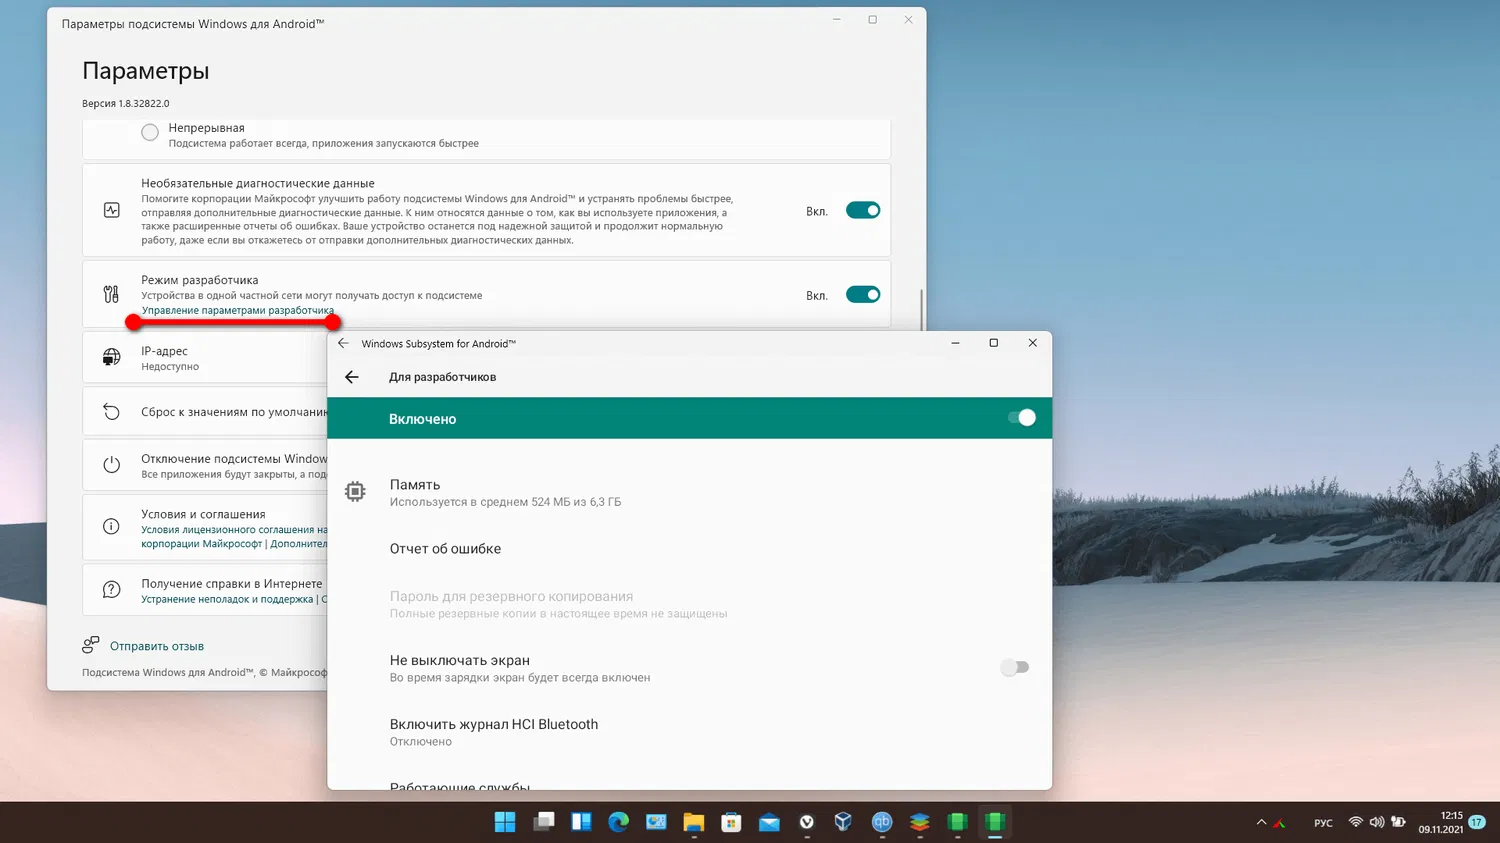Screen dimensions: 1500x843
Task: Open Отчет об ошибке option
Action: [689, 548]
